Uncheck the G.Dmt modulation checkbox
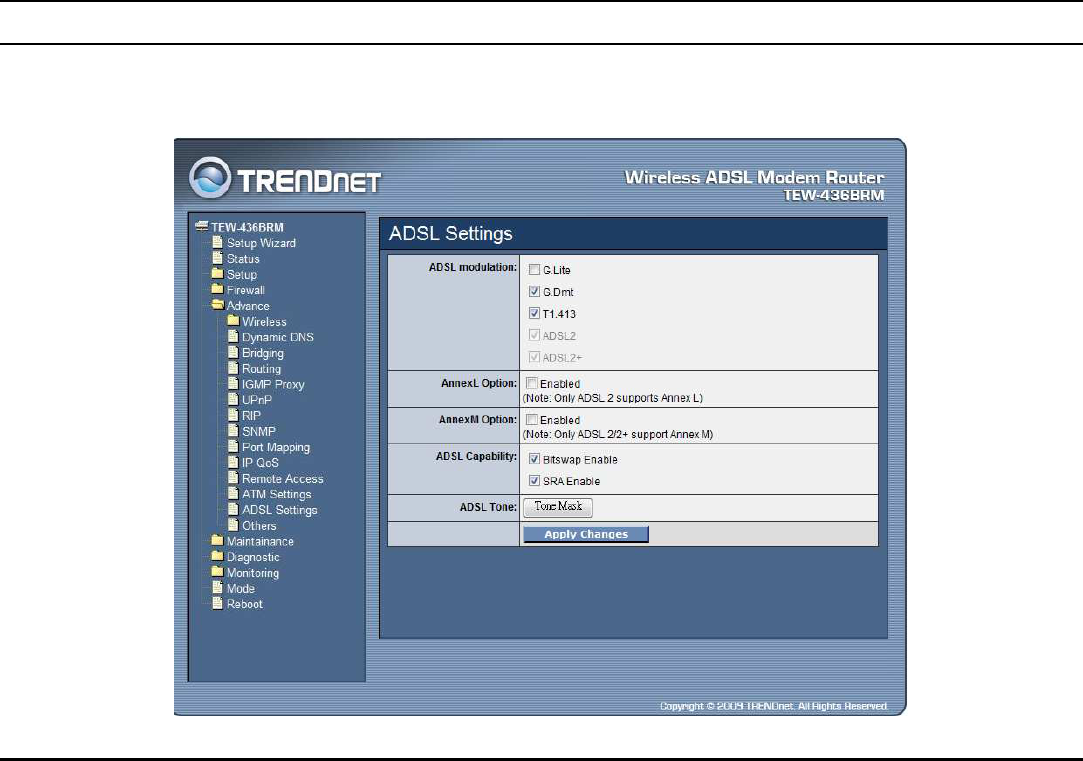Image resolution: width=1083 pixels, height=761 pixels. tap(534, 291)
